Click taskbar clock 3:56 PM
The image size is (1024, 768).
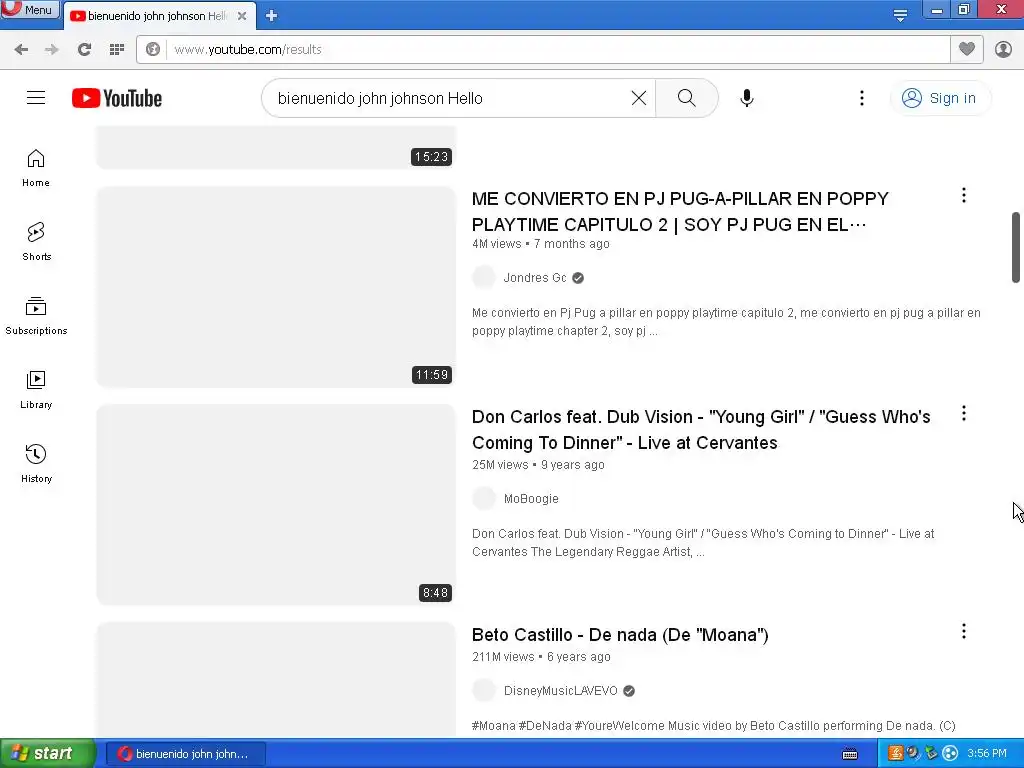point(987,754)
